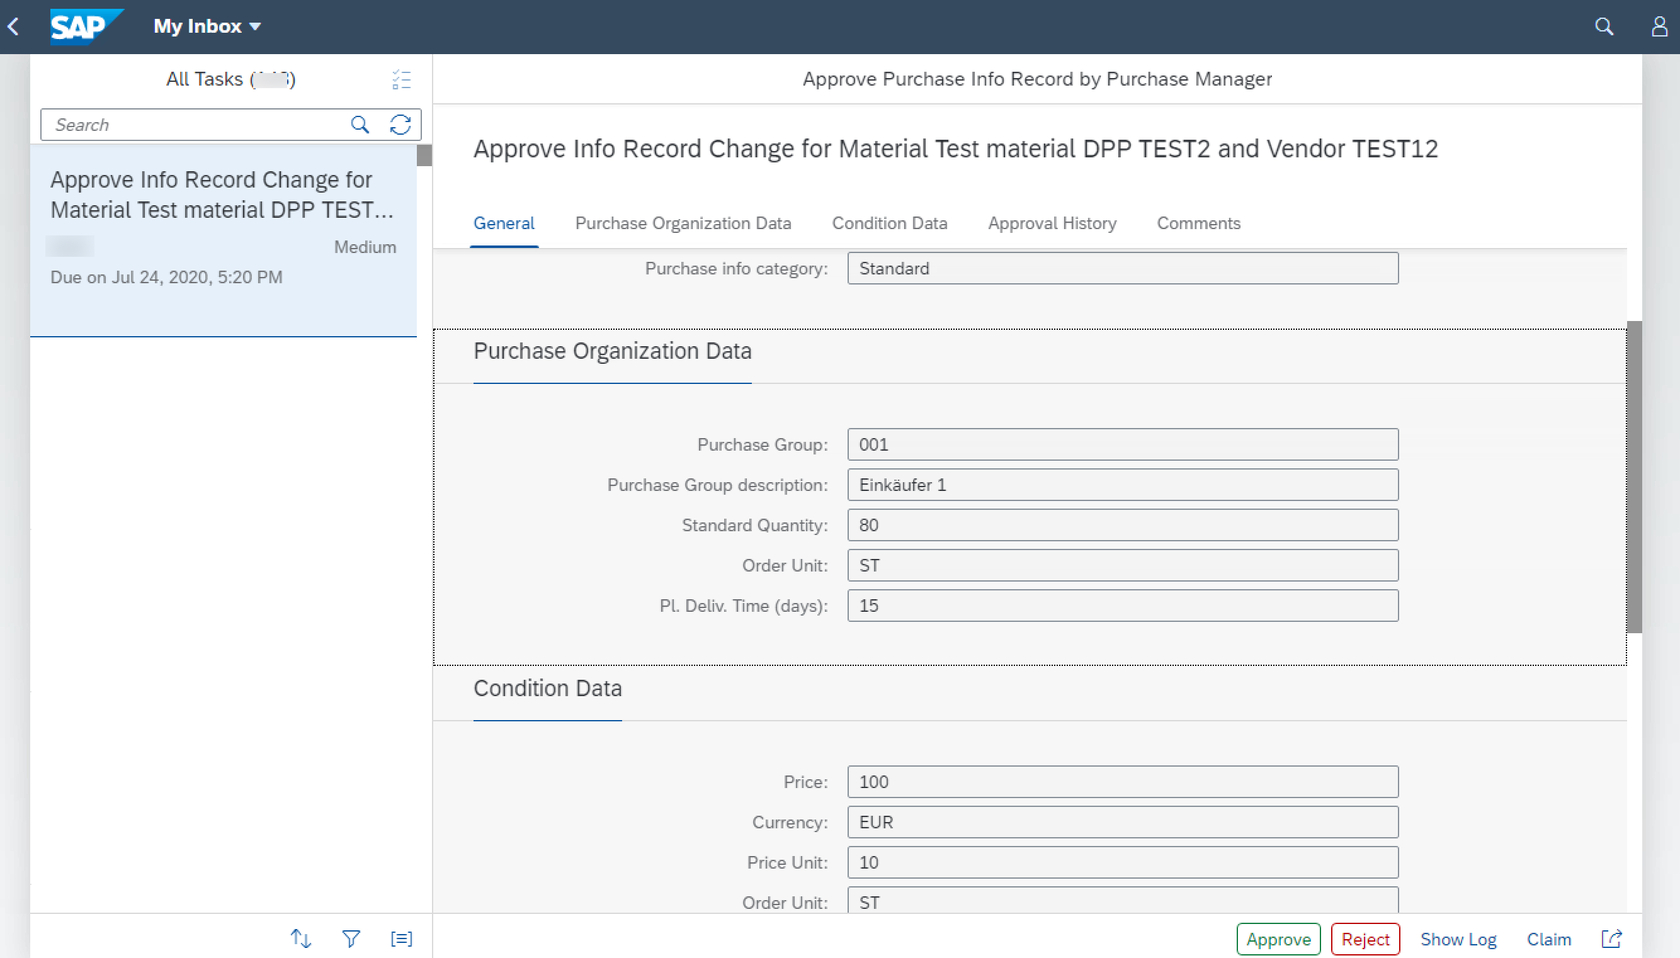Click the Due on Jul 24, 2020 text
The width and height of the screenshot is (1680, 958).
(166, 277)
